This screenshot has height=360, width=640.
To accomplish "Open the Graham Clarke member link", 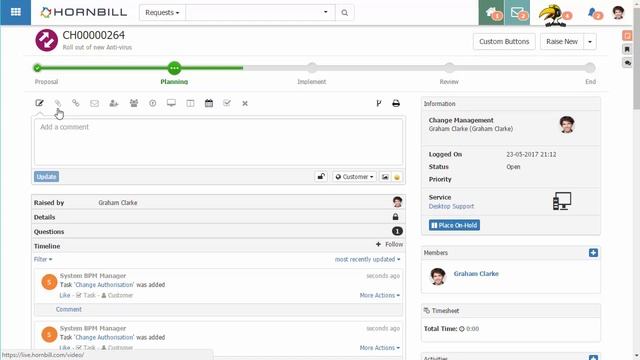I will pyautogui.click(x=476, y=273).
